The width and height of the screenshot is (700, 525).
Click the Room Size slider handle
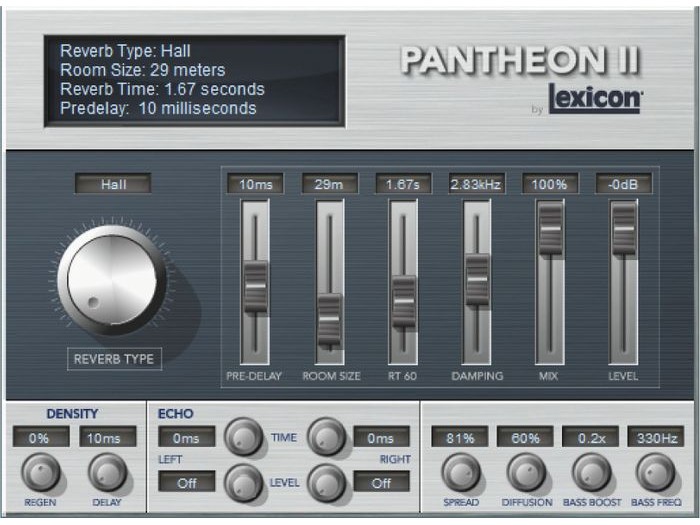point(329,320)
